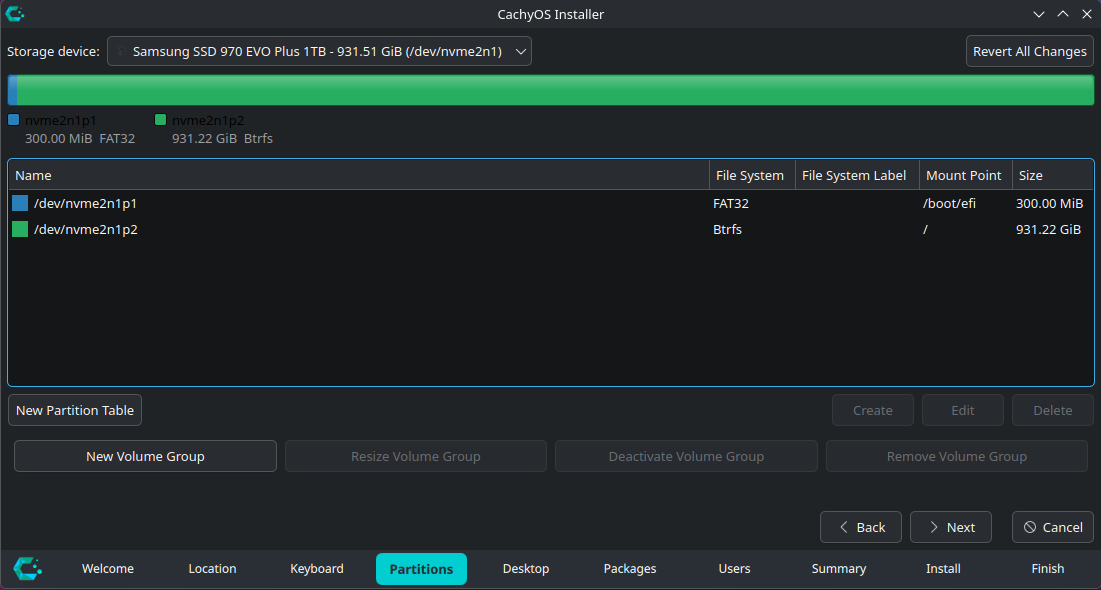The image size is (1101, 590).
Task: Click the nvme2n1p1 legend label
Action: click(61, 120)
